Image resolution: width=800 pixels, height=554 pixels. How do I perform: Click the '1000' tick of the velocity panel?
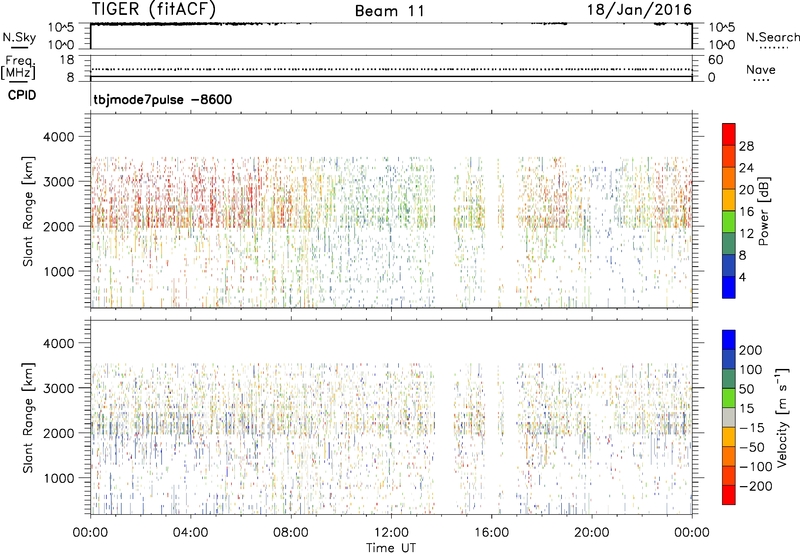coord(59,478)
